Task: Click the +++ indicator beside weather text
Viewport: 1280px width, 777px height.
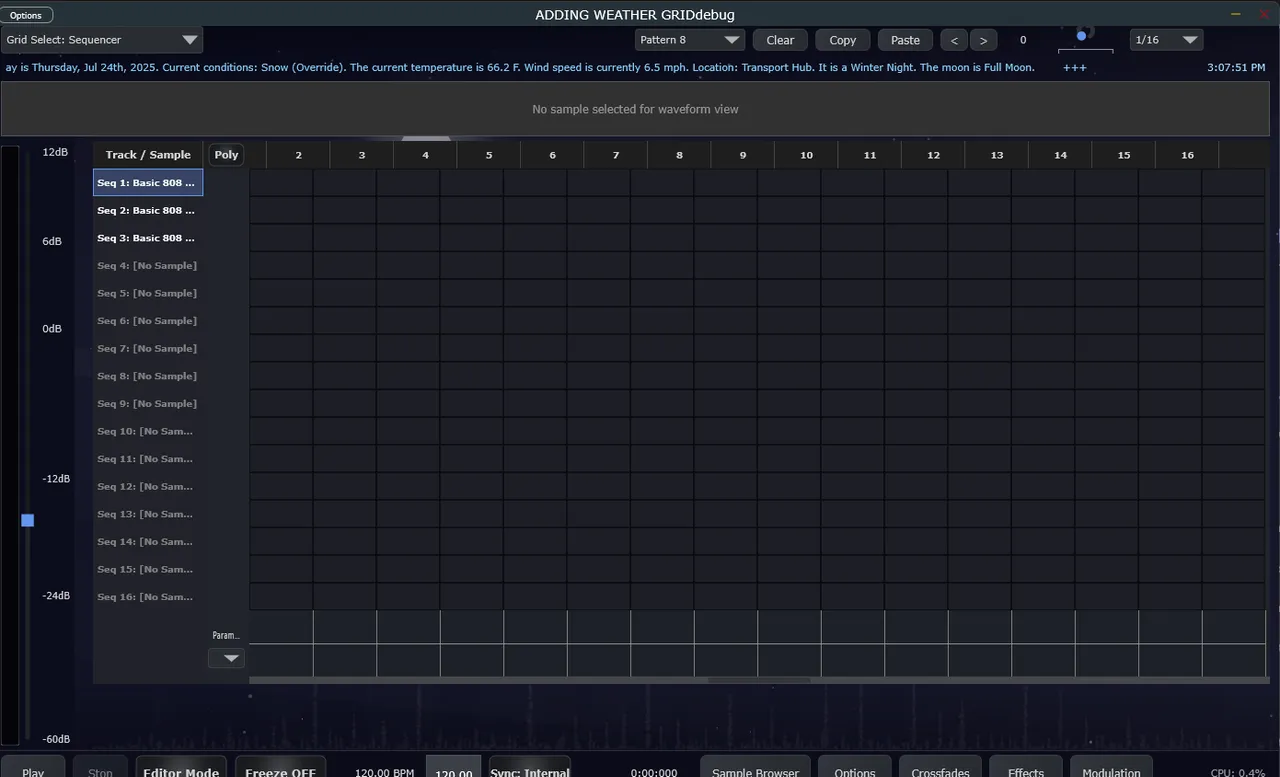Action: coord(1075,67)
